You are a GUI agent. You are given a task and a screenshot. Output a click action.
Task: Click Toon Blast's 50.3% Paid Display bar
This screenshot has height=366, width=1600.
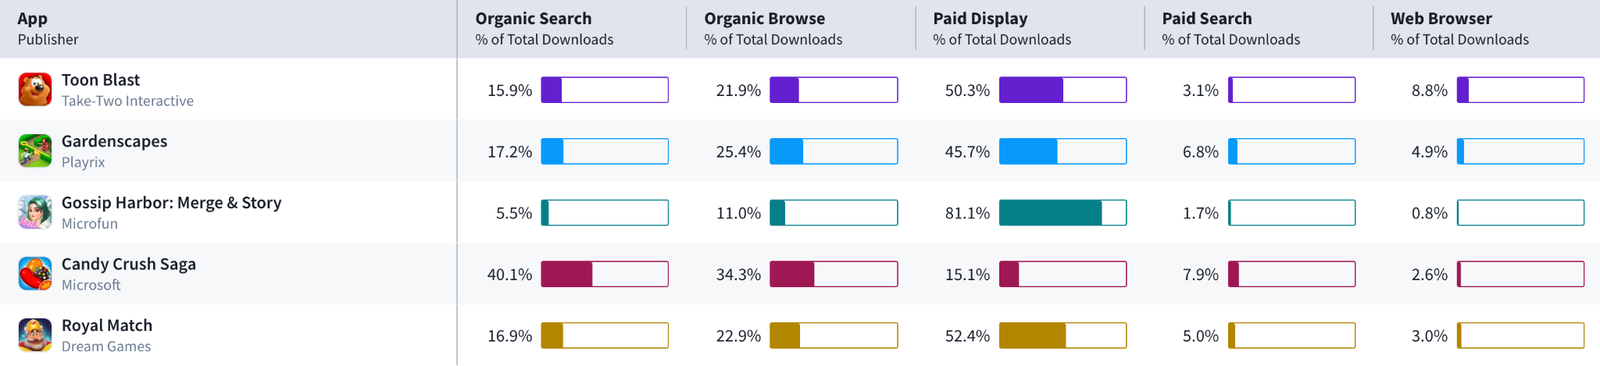(1063, 90)
